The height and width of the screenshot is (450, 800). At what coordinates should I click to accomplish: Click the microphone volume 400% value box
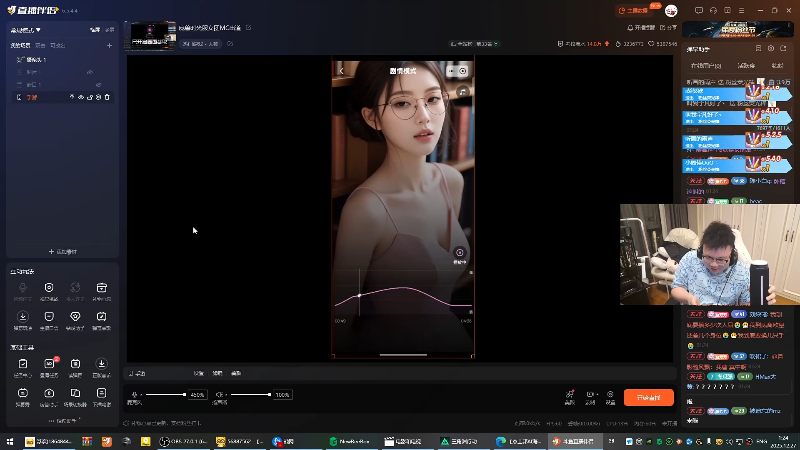(197, 394)
